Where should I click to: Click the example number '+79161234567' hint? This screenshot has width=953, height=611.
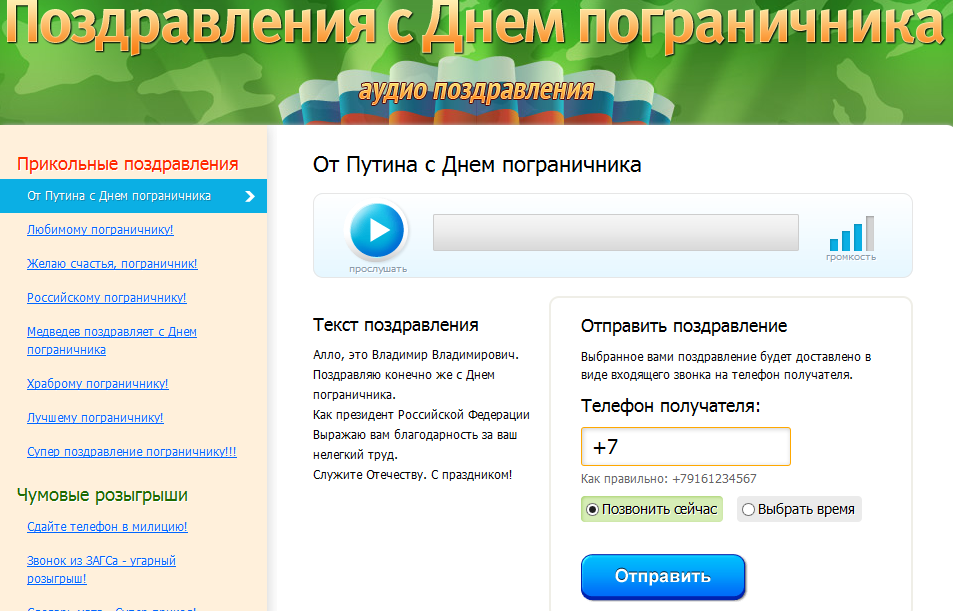(x=714, y=479)
